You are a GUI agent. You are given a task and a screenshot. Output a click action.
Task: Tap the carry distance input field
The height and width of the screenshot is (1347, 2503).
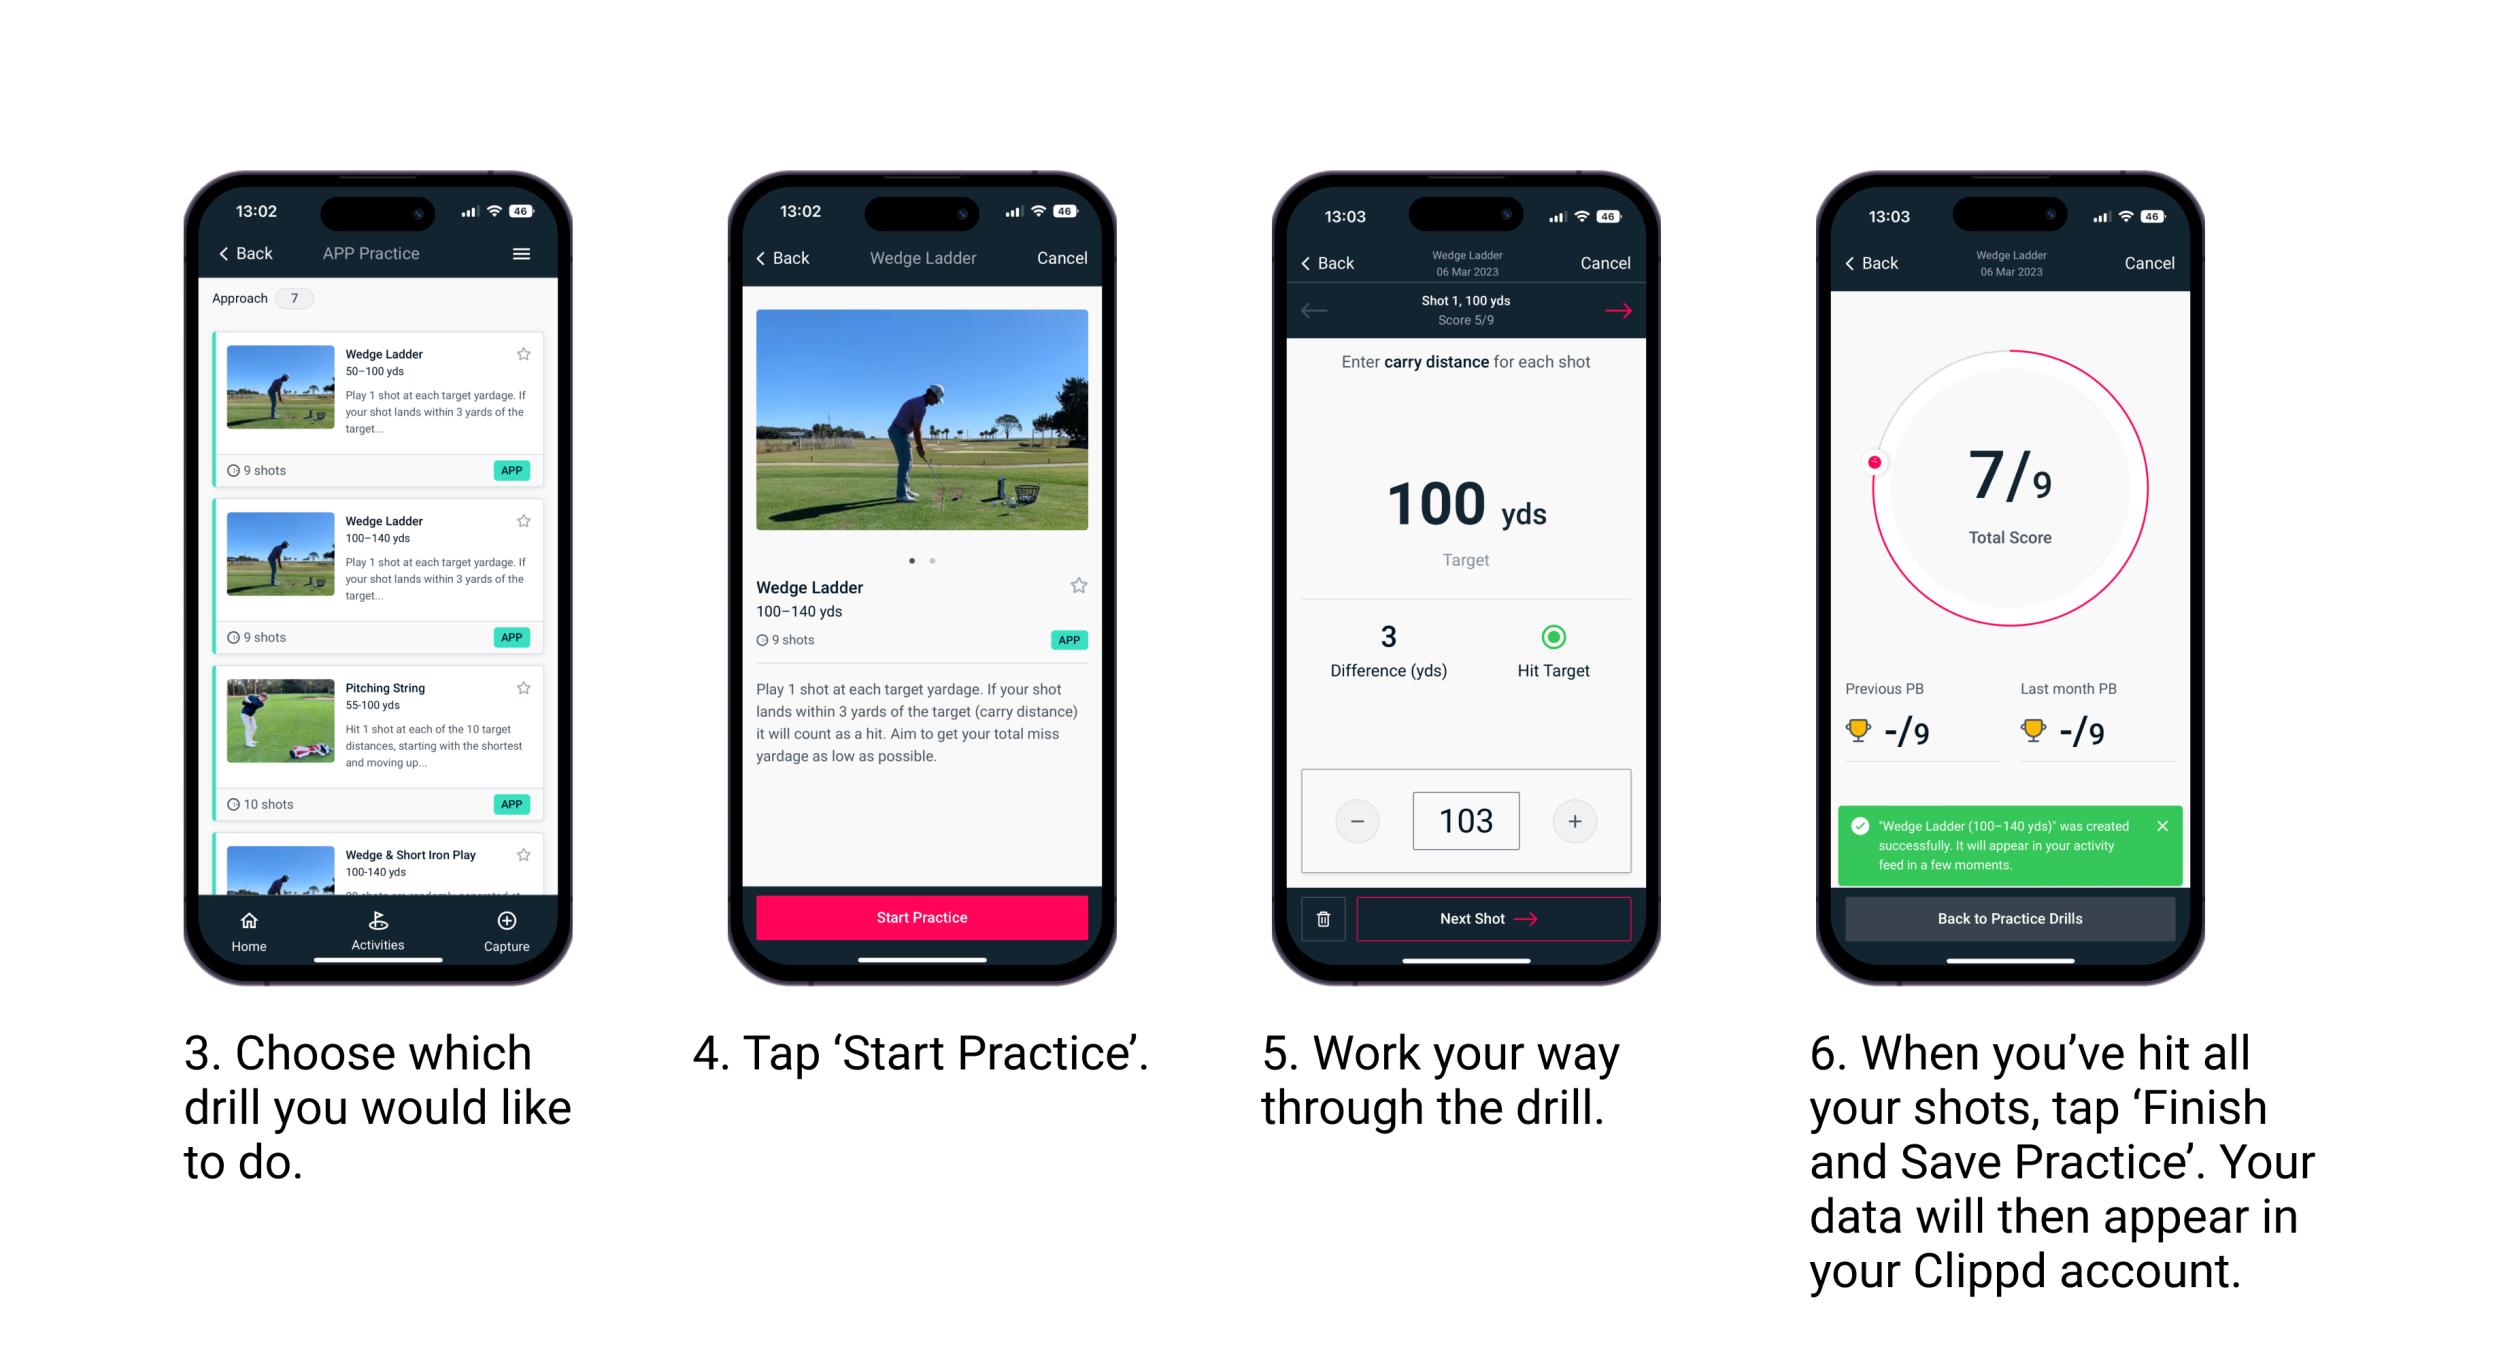click(1465, 819)
